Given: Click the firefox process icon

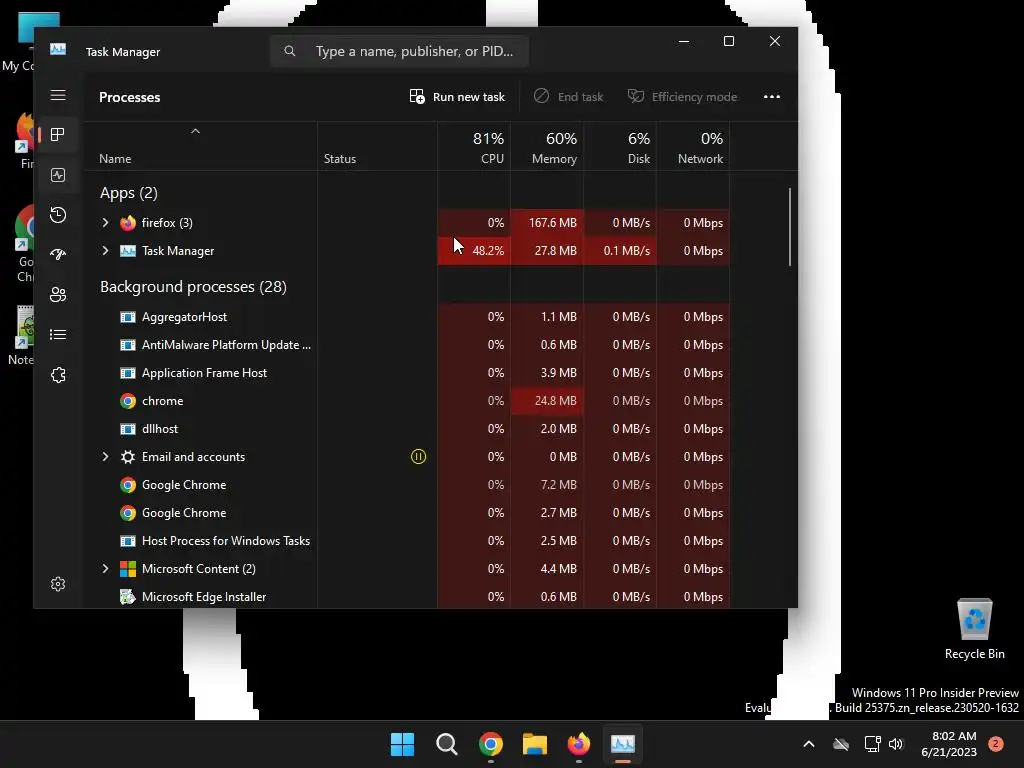Looking at the screenshot, I should pyautogui.click(x=128, y=223).
